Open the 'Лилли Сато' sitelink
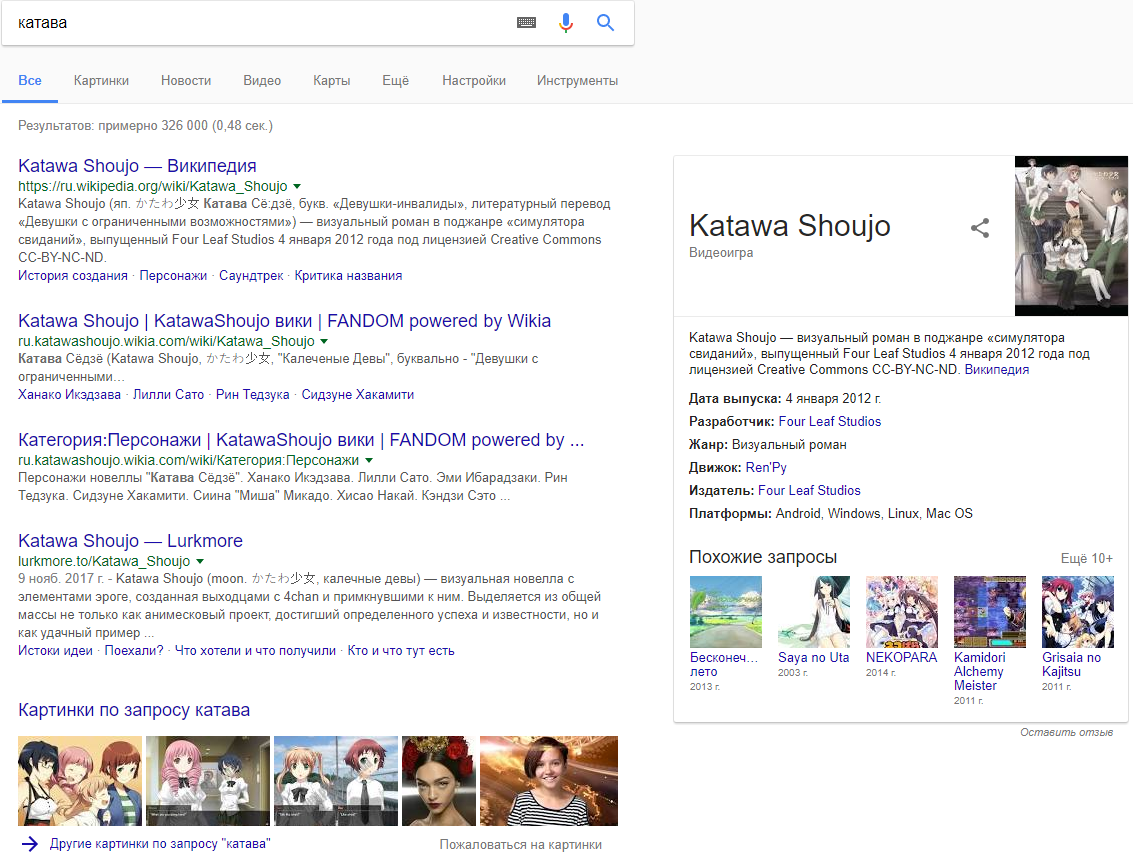The height and width of the screenshot is (852, 1133). click(168, 395)
